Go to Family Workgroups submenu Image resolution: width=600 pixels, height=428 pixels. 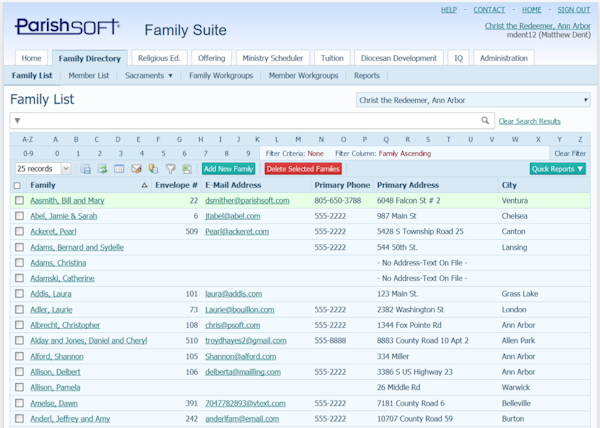click(x=221, y=75)
